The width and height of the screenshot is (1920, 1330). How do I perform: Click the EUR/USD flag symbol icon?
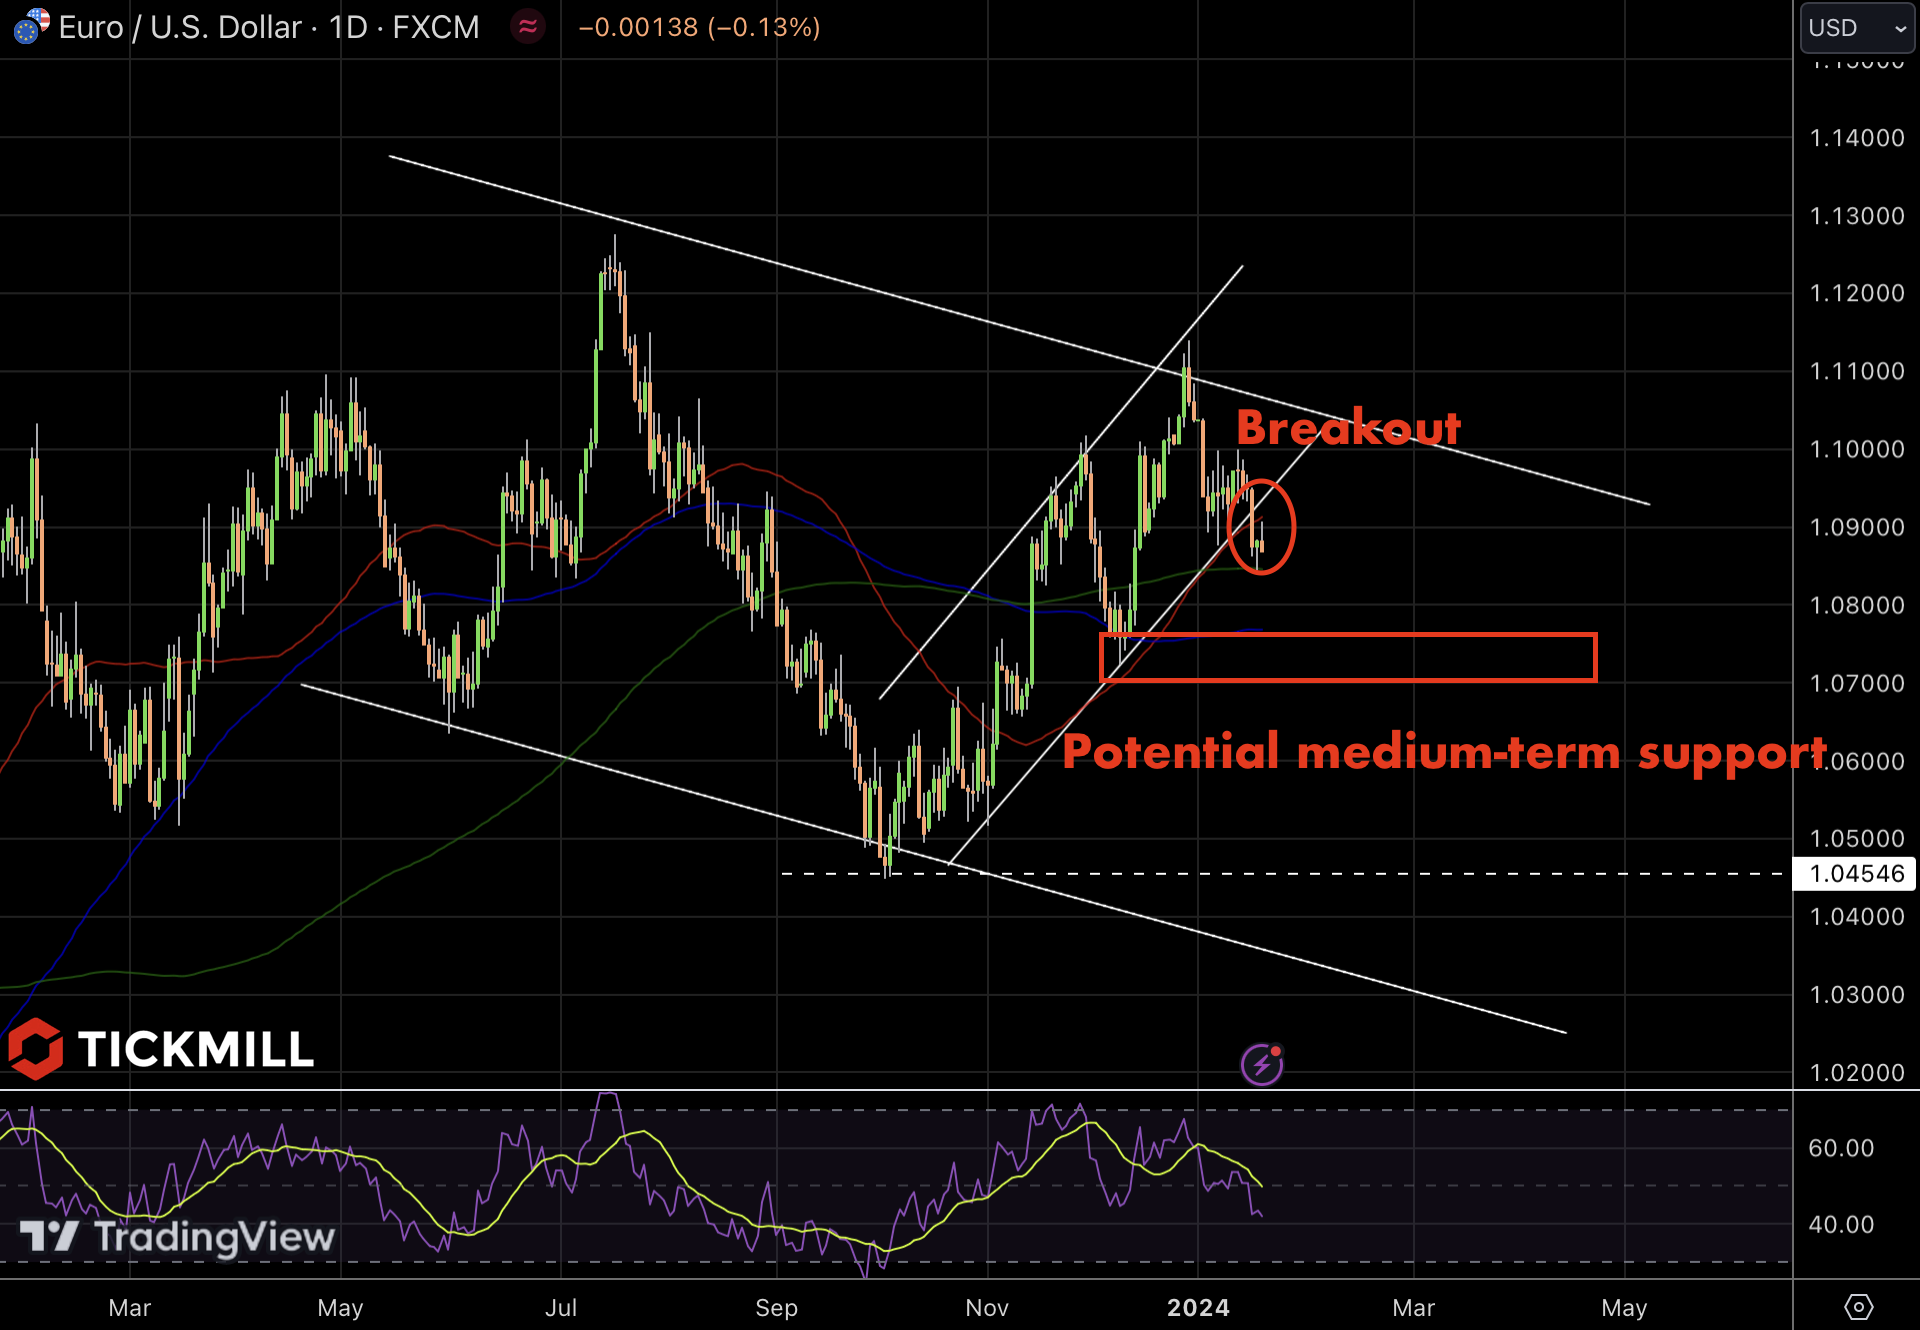point(31,26)
